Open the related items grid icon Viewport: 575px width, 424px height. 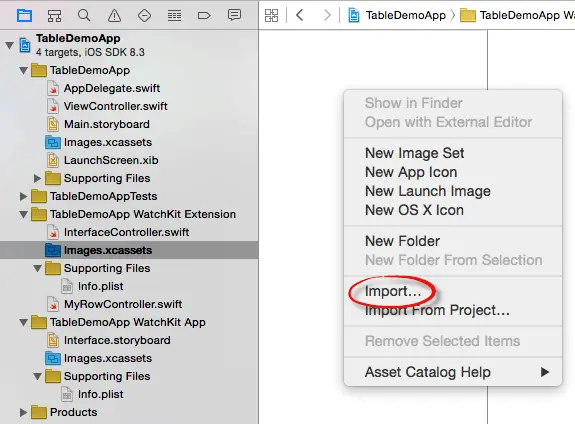pyautogui.click(x=271, y=15)
